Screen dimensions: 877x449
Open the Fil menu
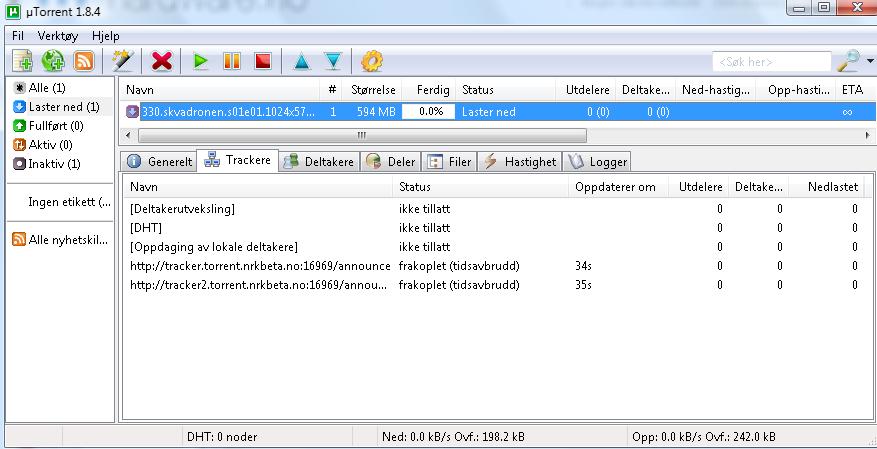pos(18,36)
